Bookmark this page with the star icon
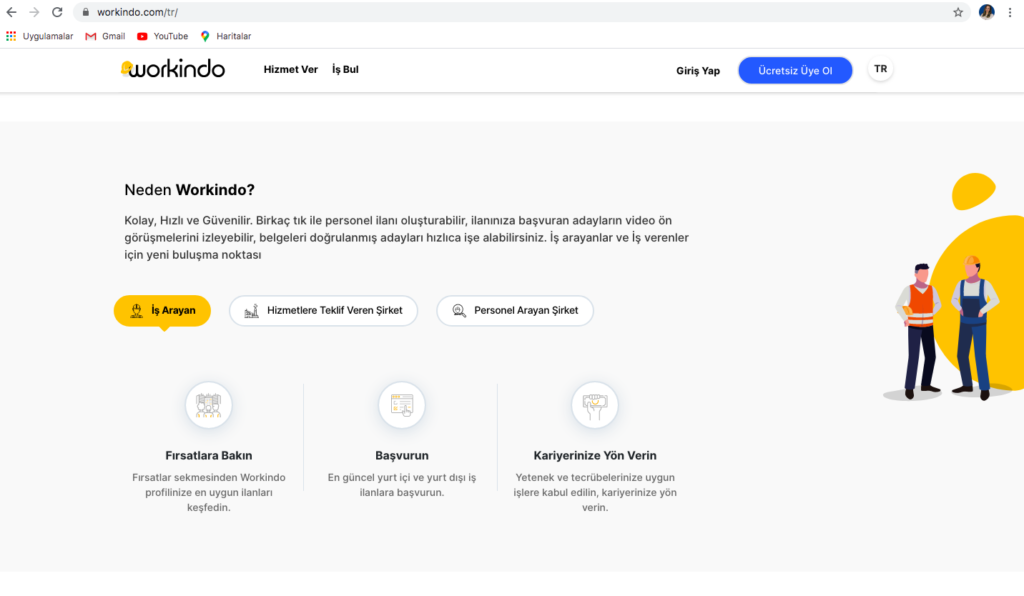The image size is (1024, 596). (957, 12)
